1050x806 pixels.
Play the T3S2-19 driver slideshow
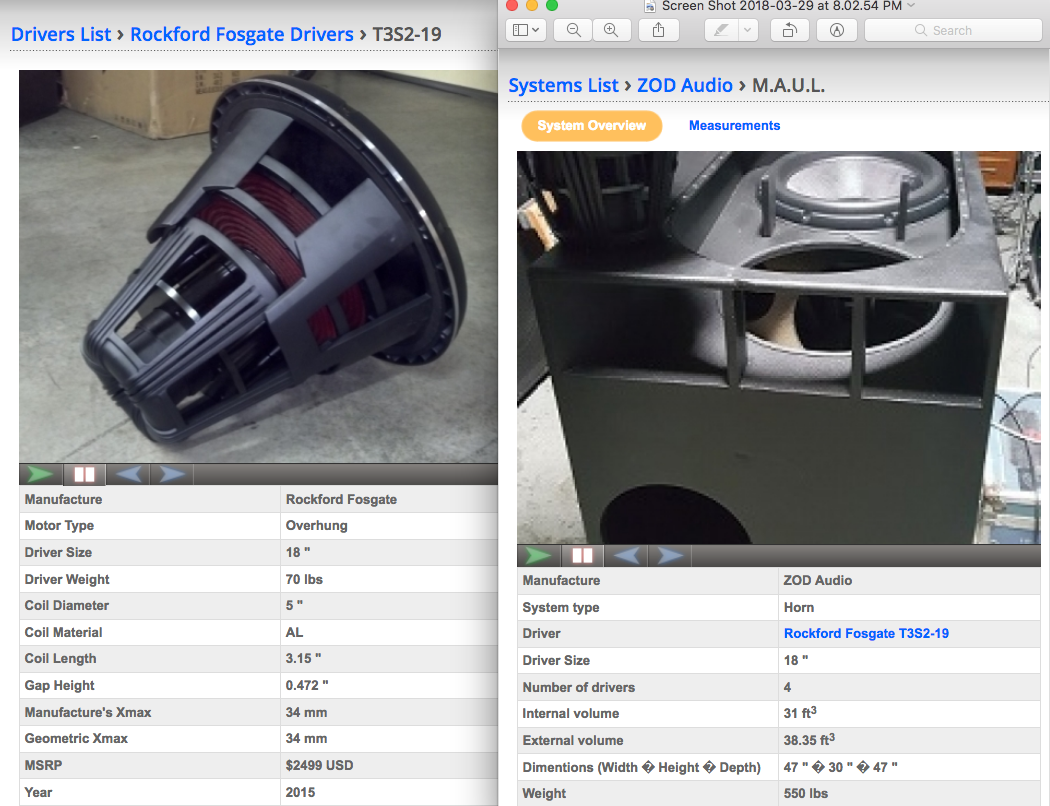point(40,474)
